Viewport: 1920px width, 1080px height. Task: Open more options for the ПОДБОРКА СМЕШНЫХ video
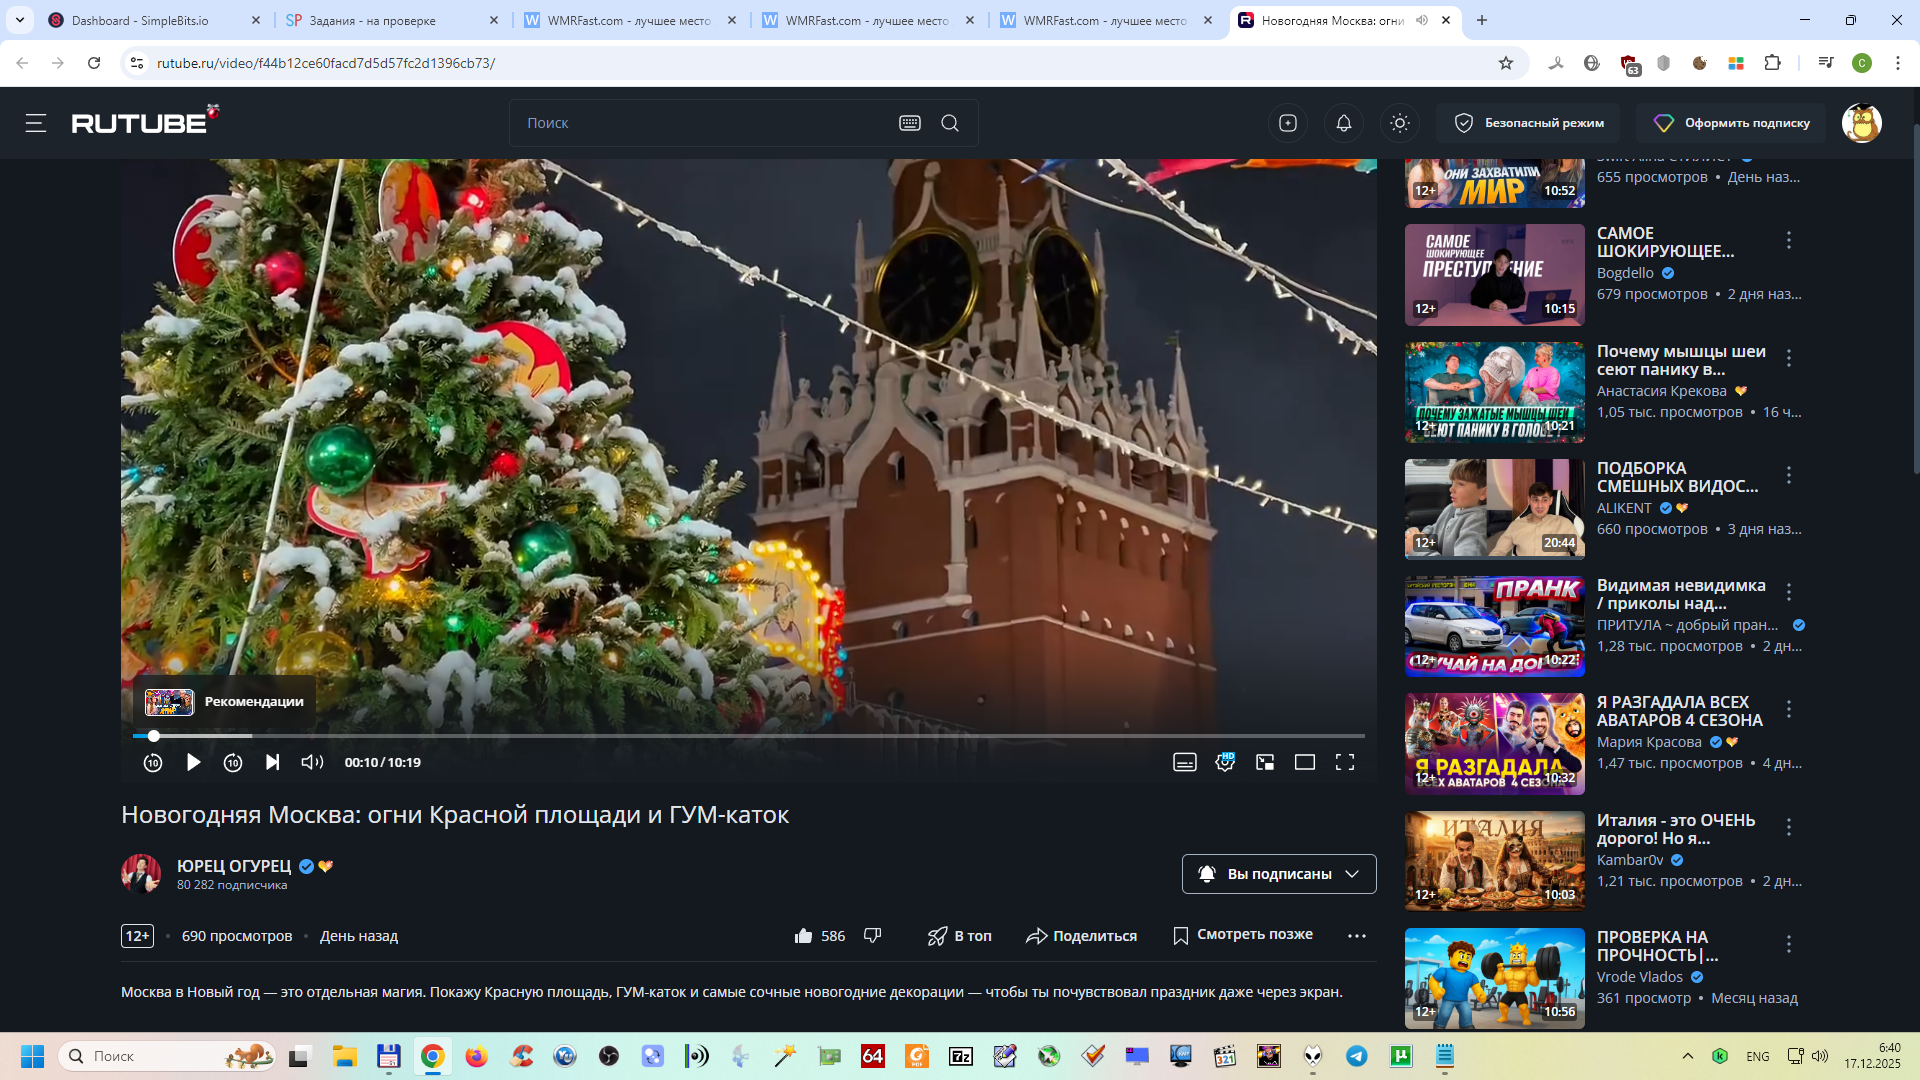tap(1789, 475)
